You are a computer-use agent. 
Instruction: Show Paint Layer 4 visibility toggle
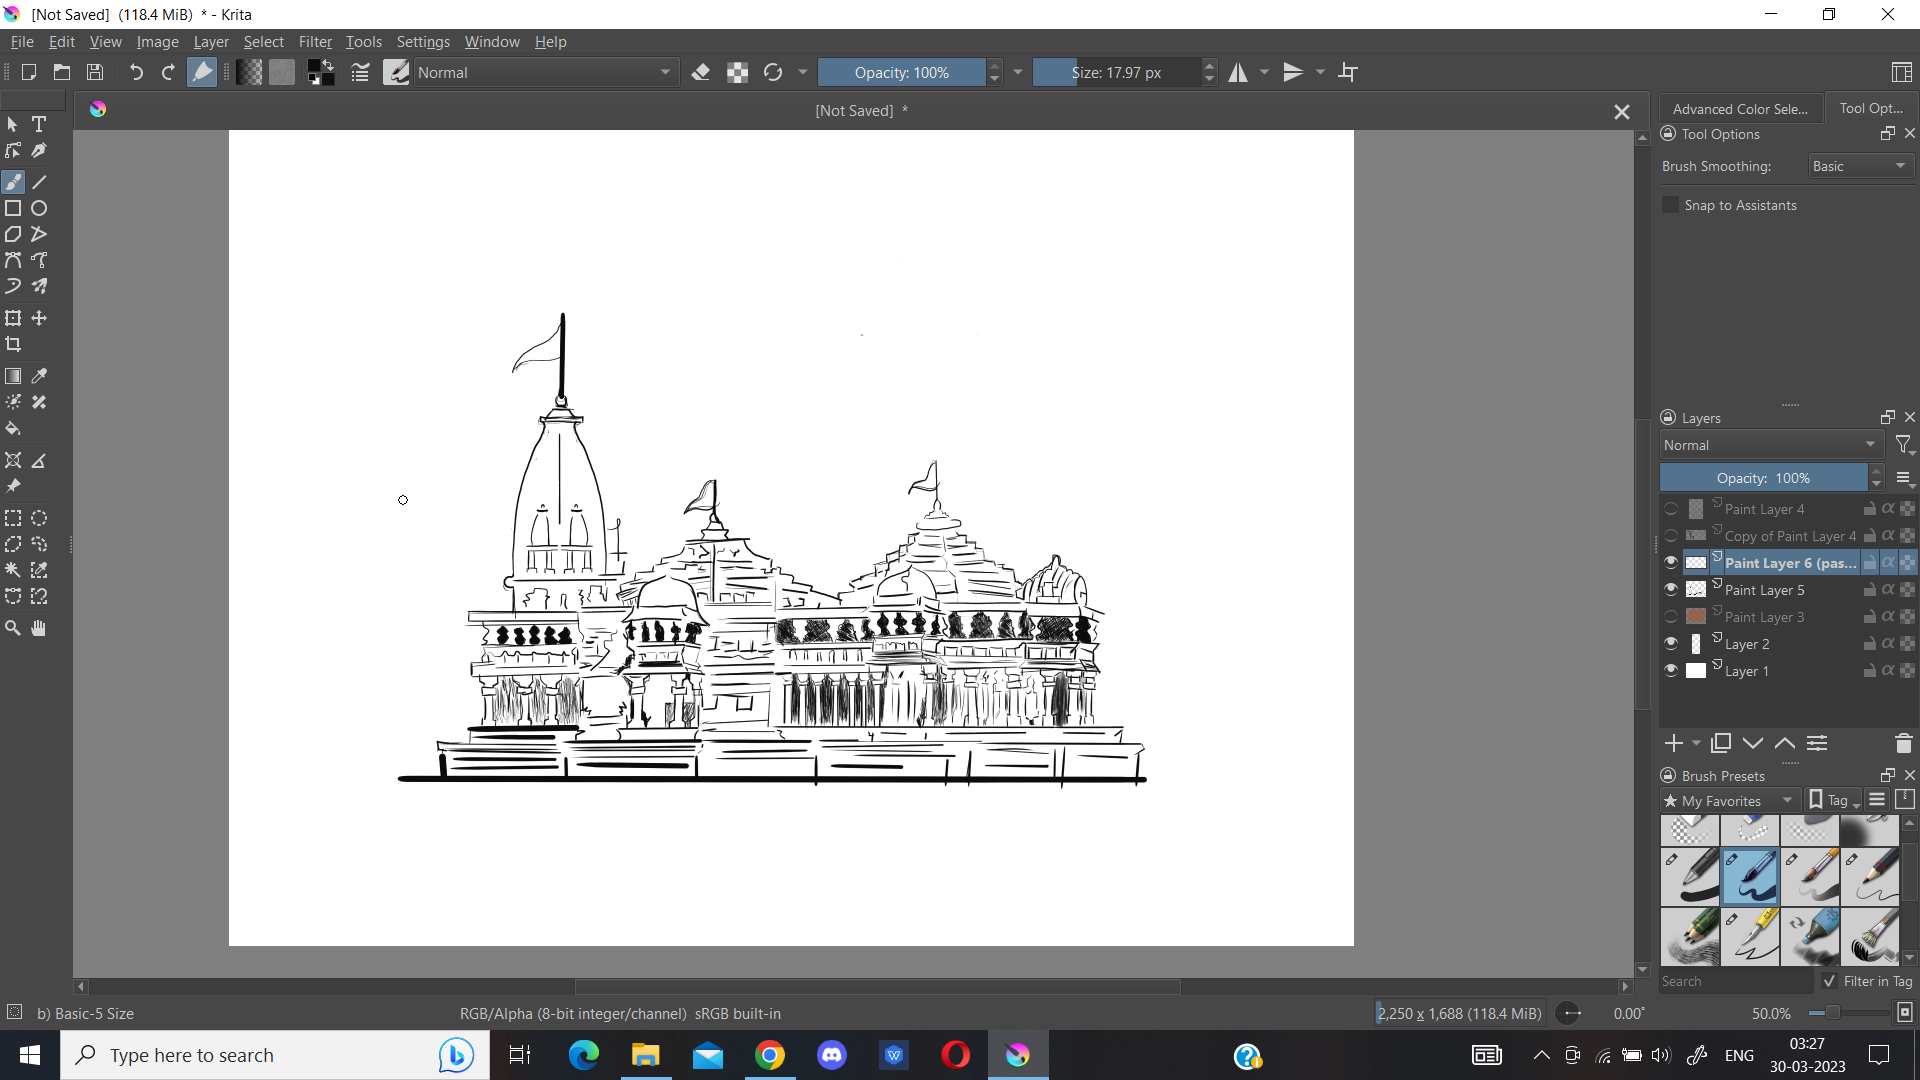point(1671,509)
